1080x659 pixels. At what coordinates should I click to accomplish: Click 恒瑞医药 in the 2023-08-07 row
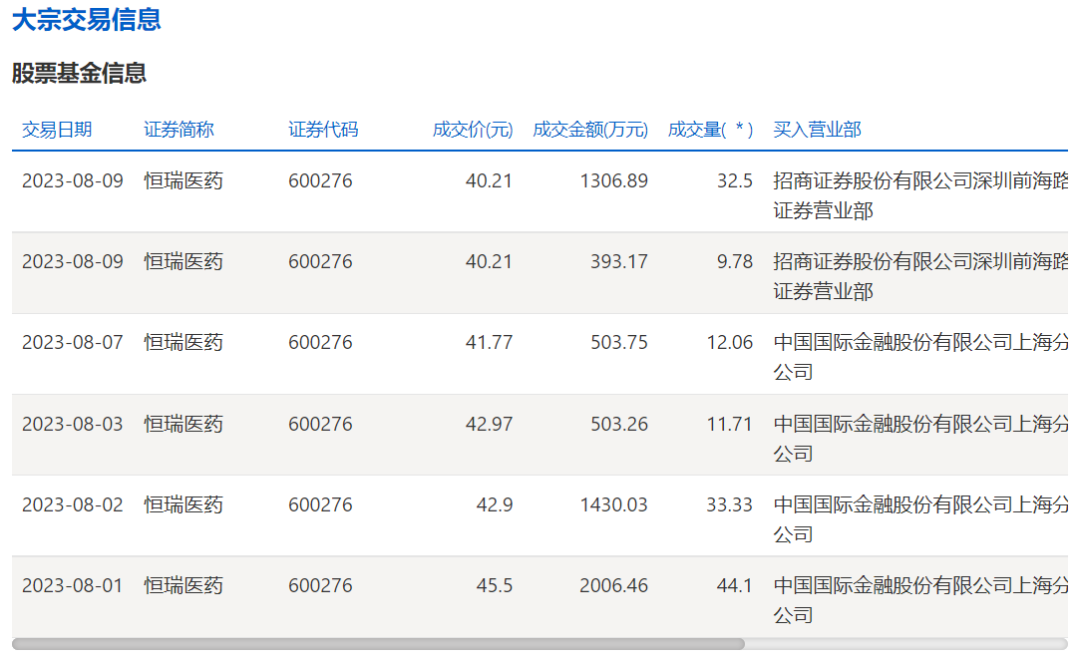(x=183, y=342)
